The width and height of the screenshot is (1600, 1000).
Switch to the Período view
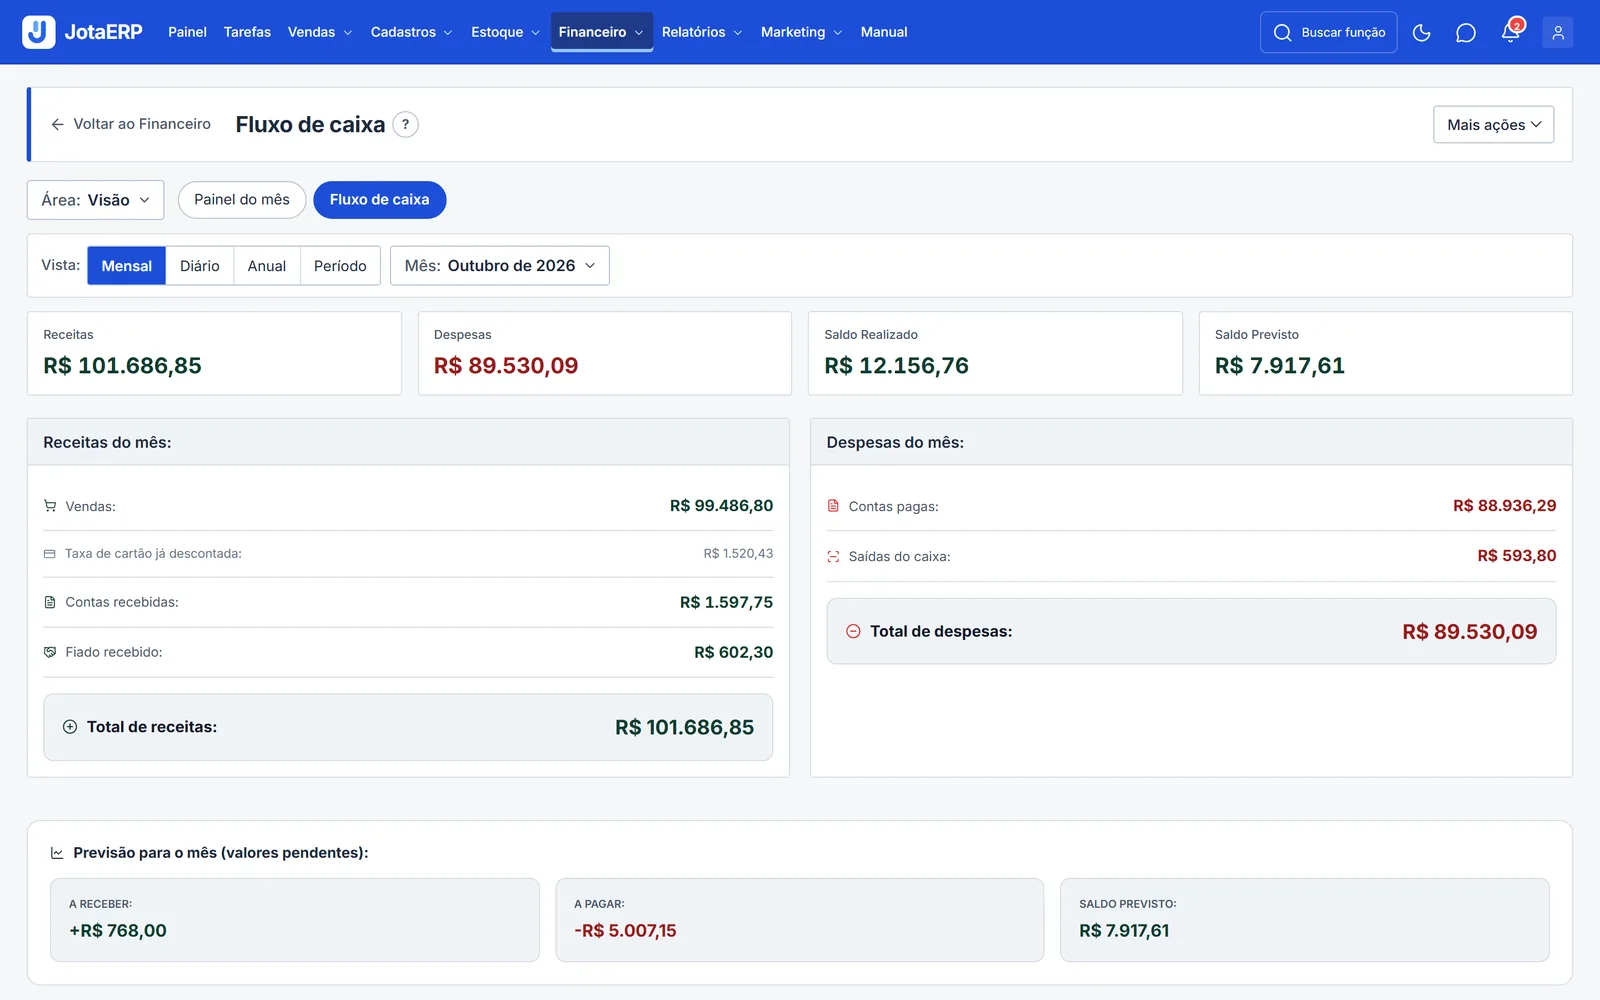[x=340, y=266]
